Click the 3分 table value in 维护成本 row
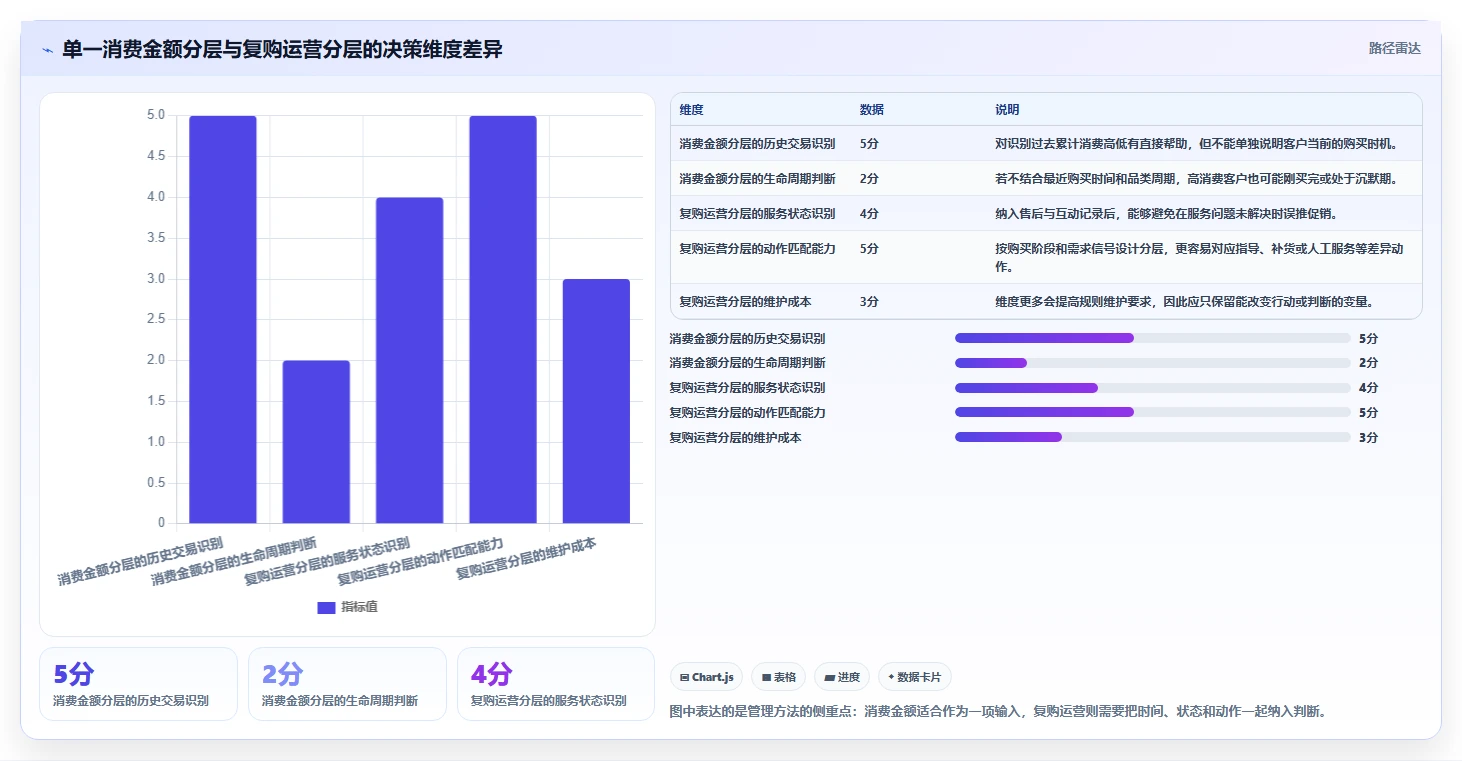 869,301
